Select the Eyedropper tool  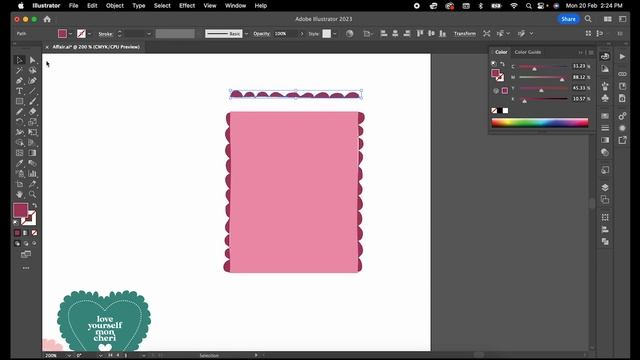click(x=19, y=163)
